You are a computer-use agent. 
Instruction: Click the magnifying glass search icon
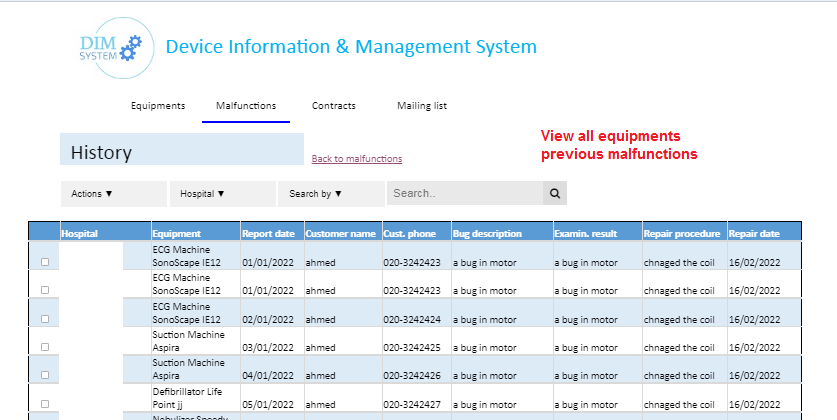click(x=555, y=194)
